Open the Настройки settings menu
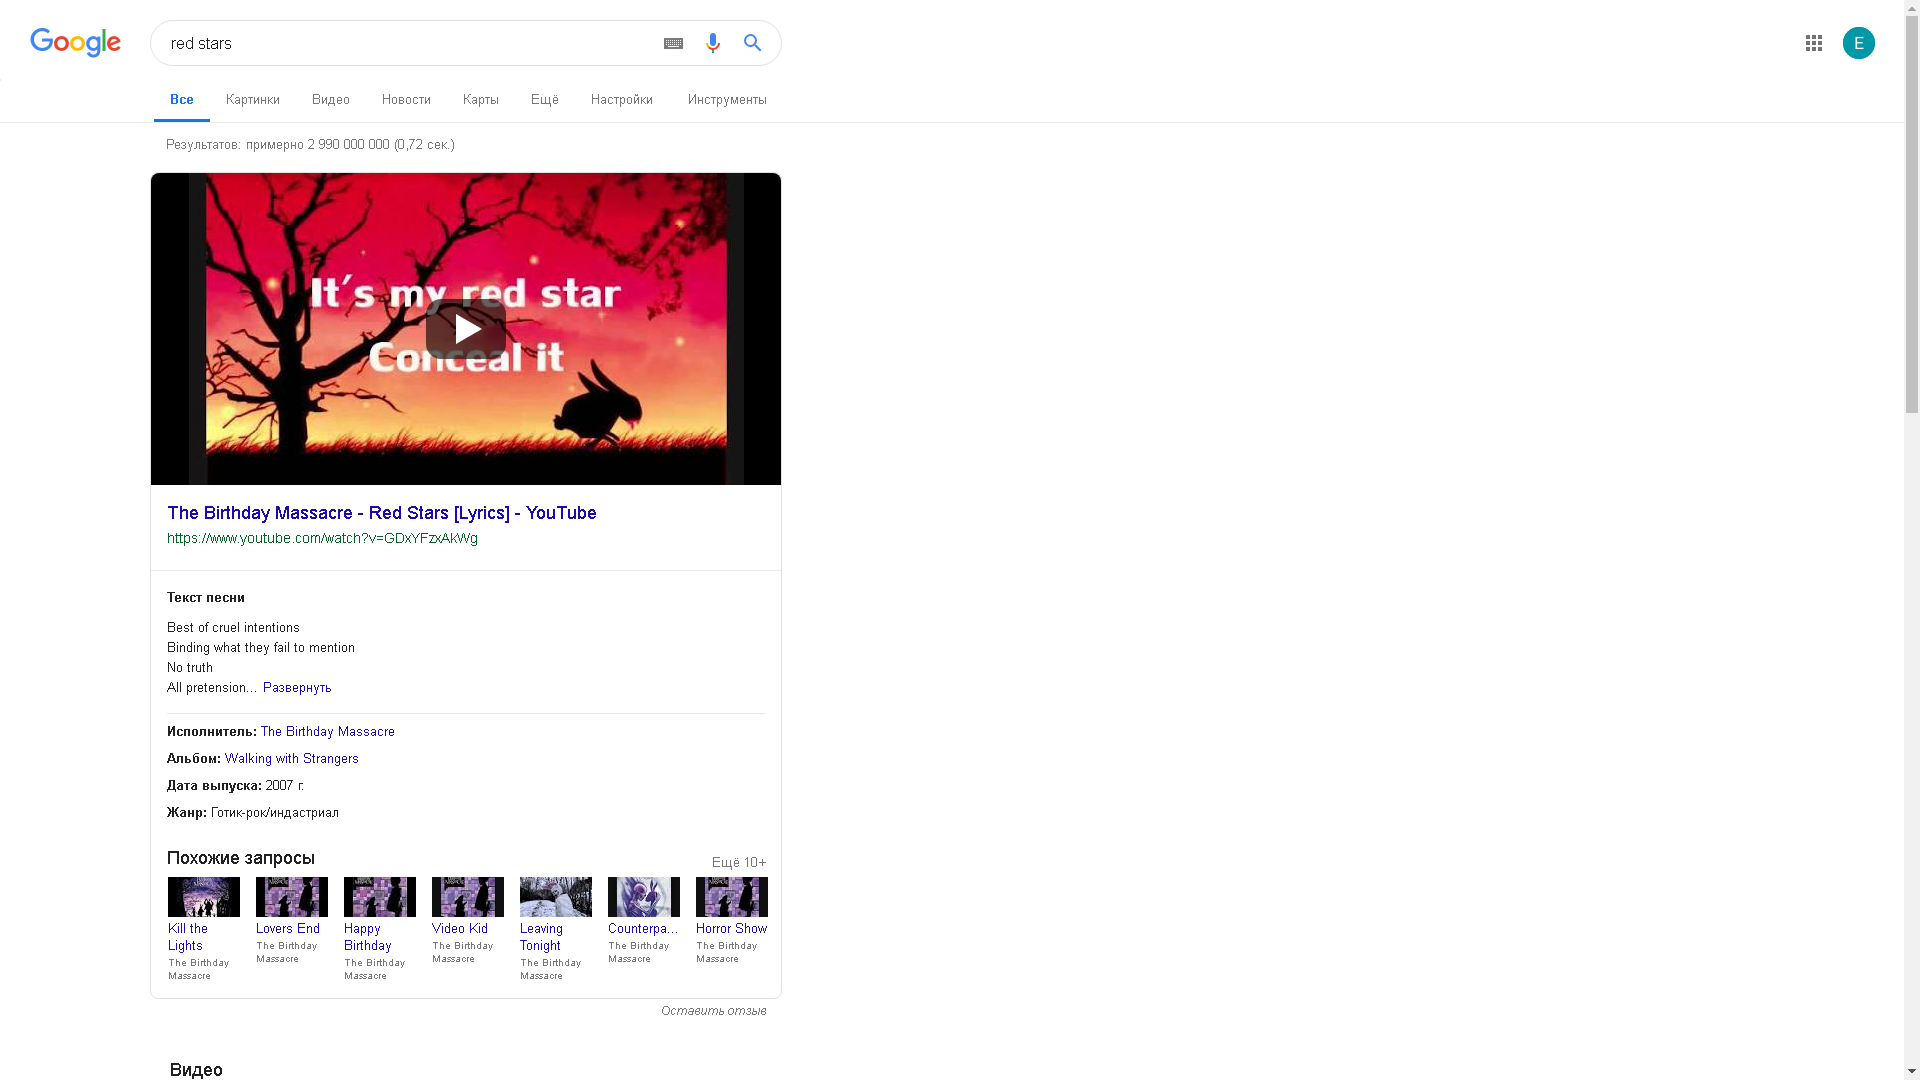Image resolution: width=1920 pixels, height=1080 pixels. click(x=622, y=100)
